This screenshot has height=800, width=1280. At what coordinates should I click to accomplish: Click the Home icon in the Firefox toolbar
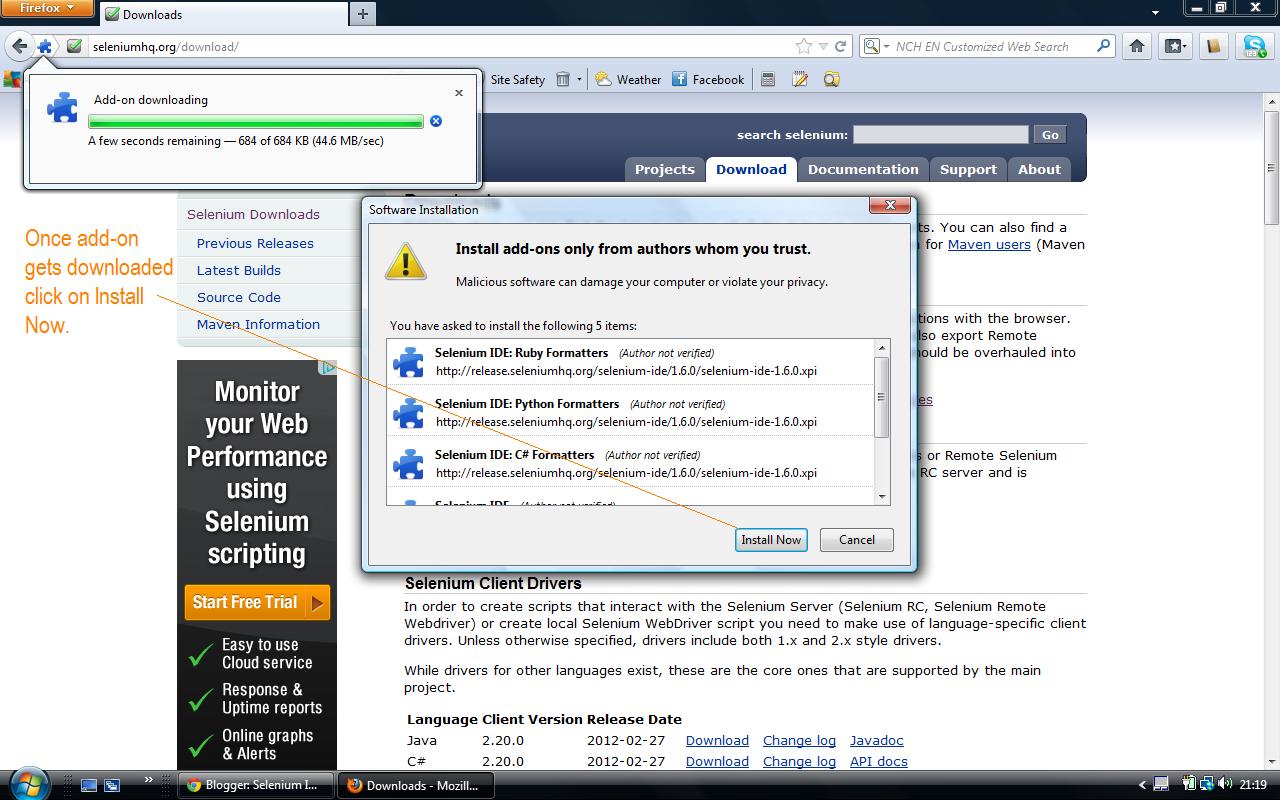pos(1136,46)
